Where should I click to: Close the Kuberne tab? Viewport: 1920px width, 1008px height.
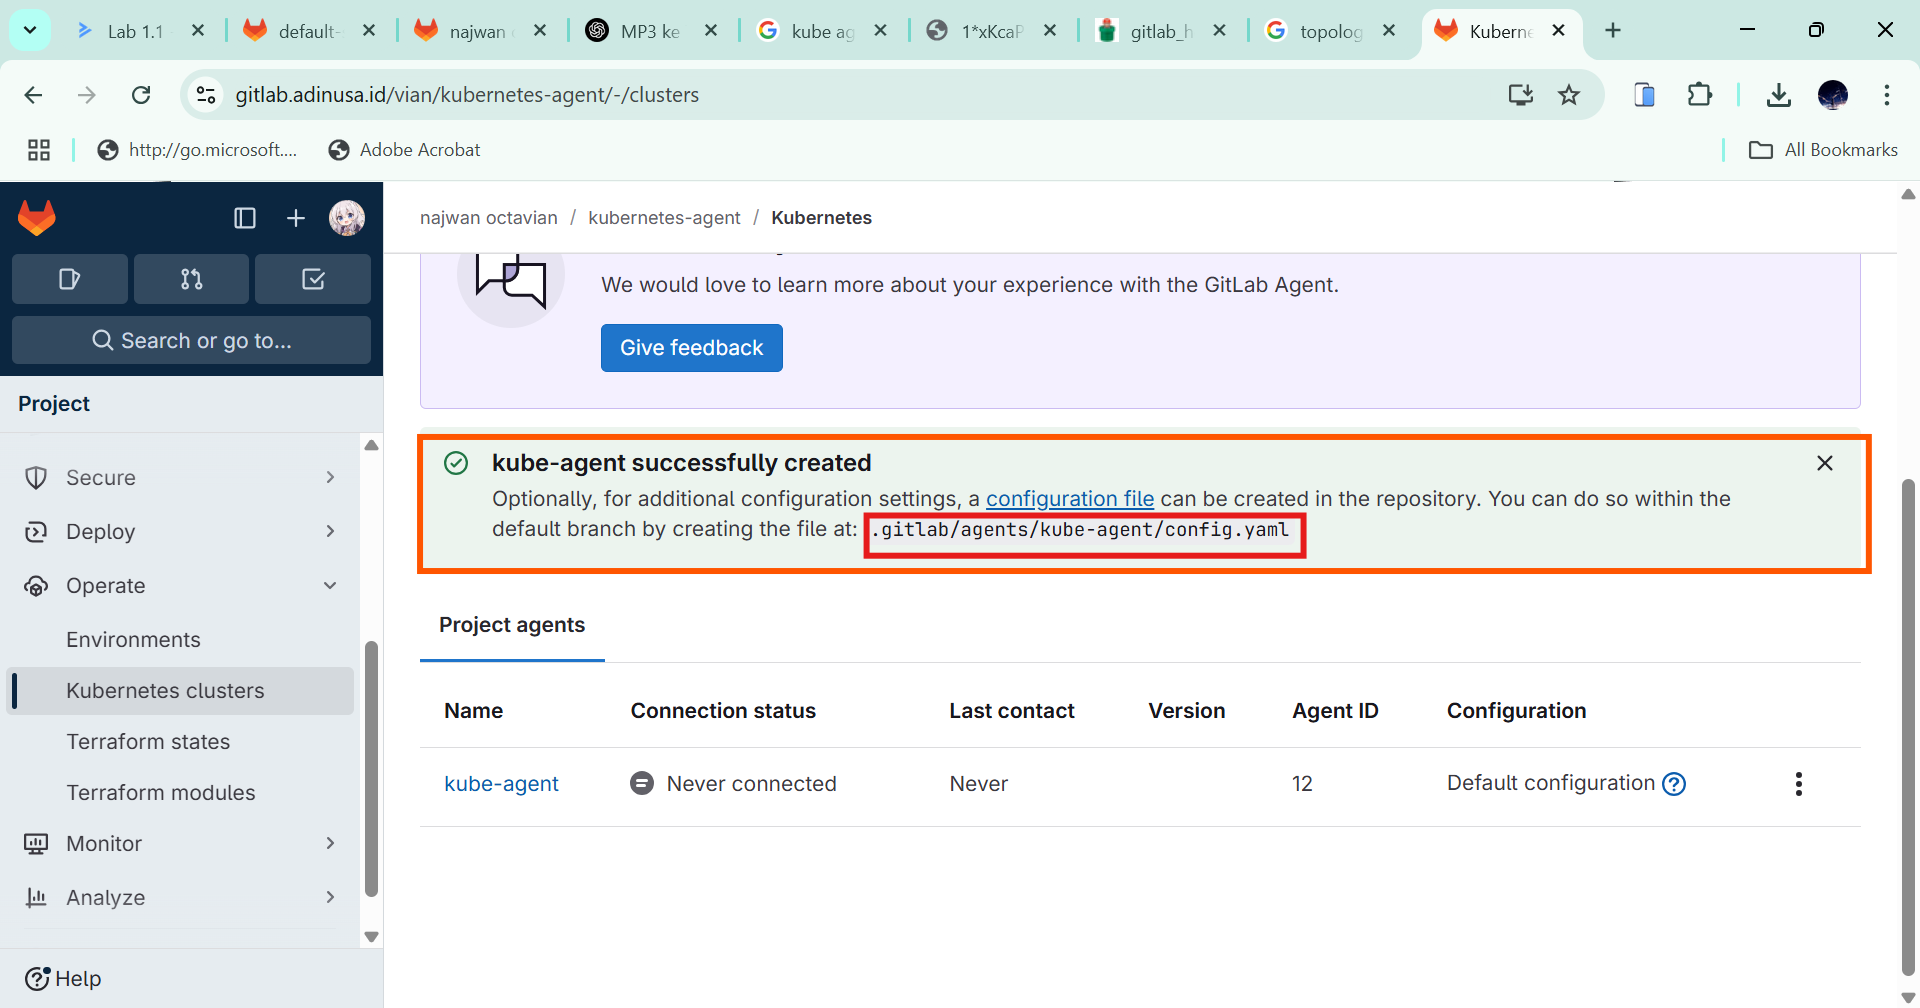tap(1558, 31)
